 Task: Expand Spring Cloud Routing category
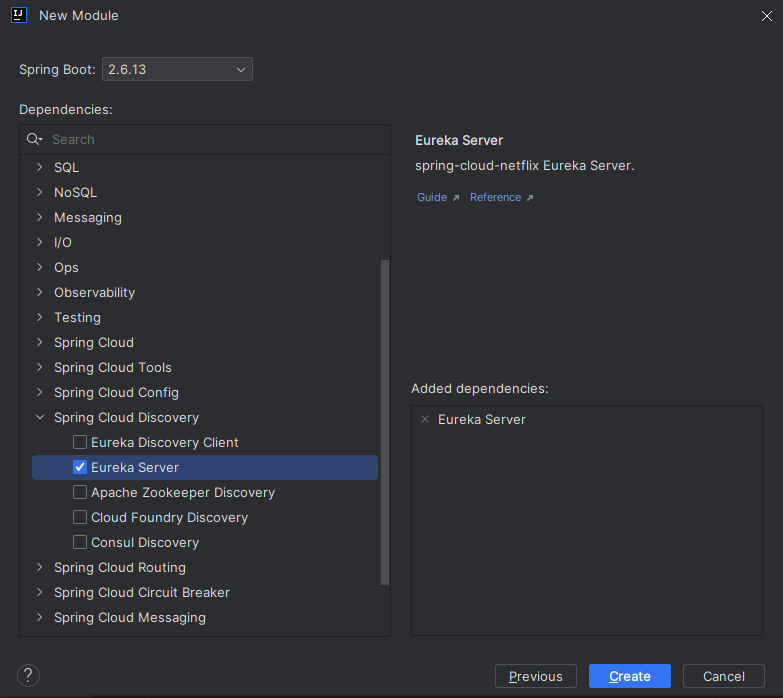point(40,567)
